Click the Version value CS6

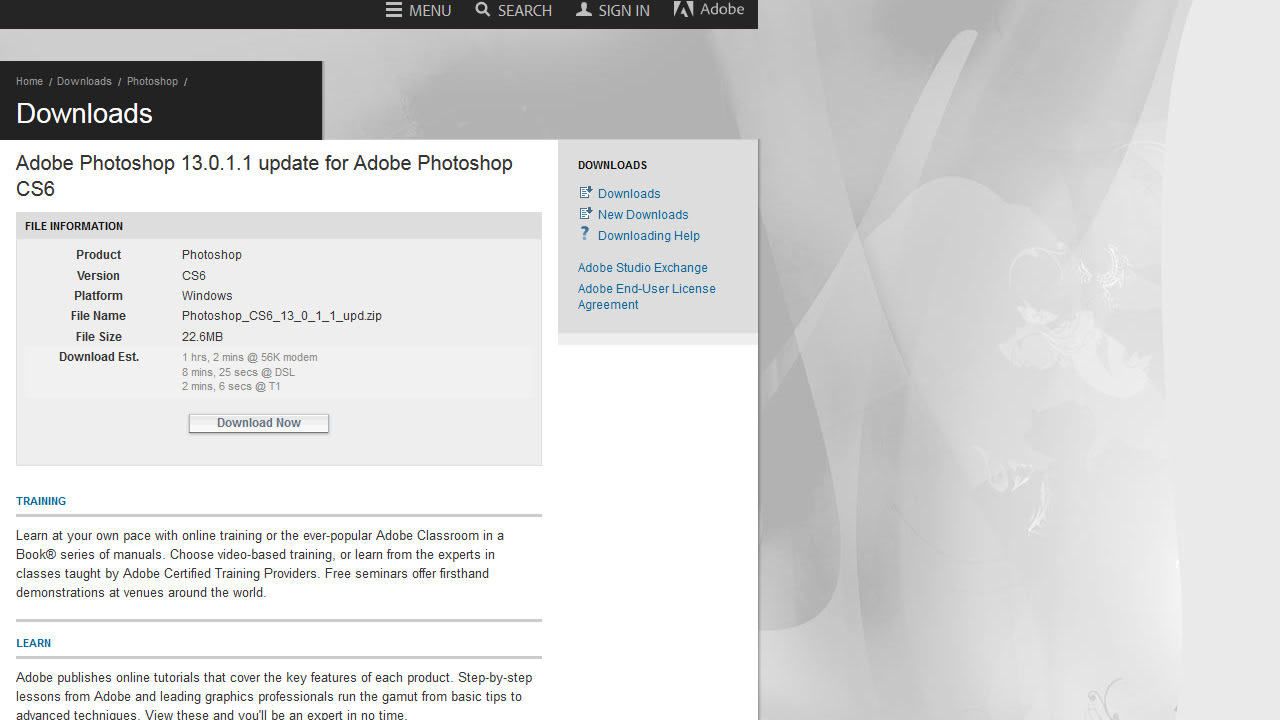point(194,276)
